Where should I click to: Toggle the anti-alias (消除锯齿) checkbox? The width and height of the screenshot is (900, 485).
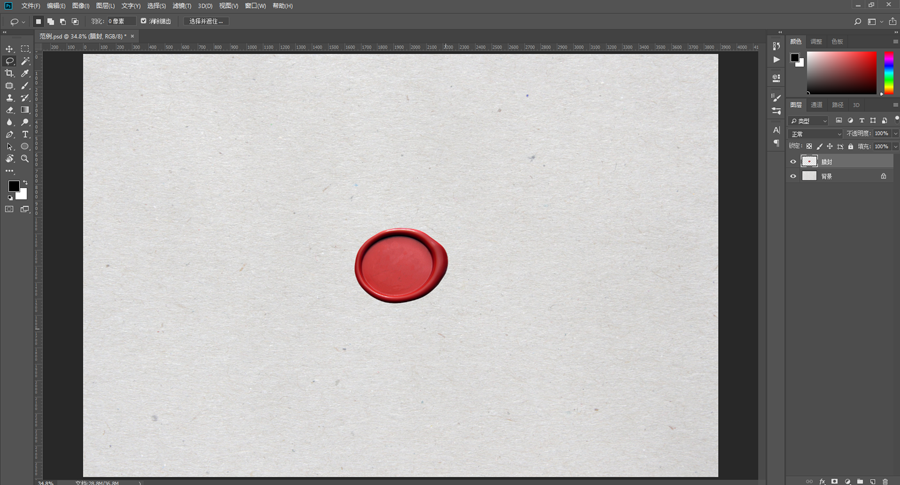click(143, 21)
